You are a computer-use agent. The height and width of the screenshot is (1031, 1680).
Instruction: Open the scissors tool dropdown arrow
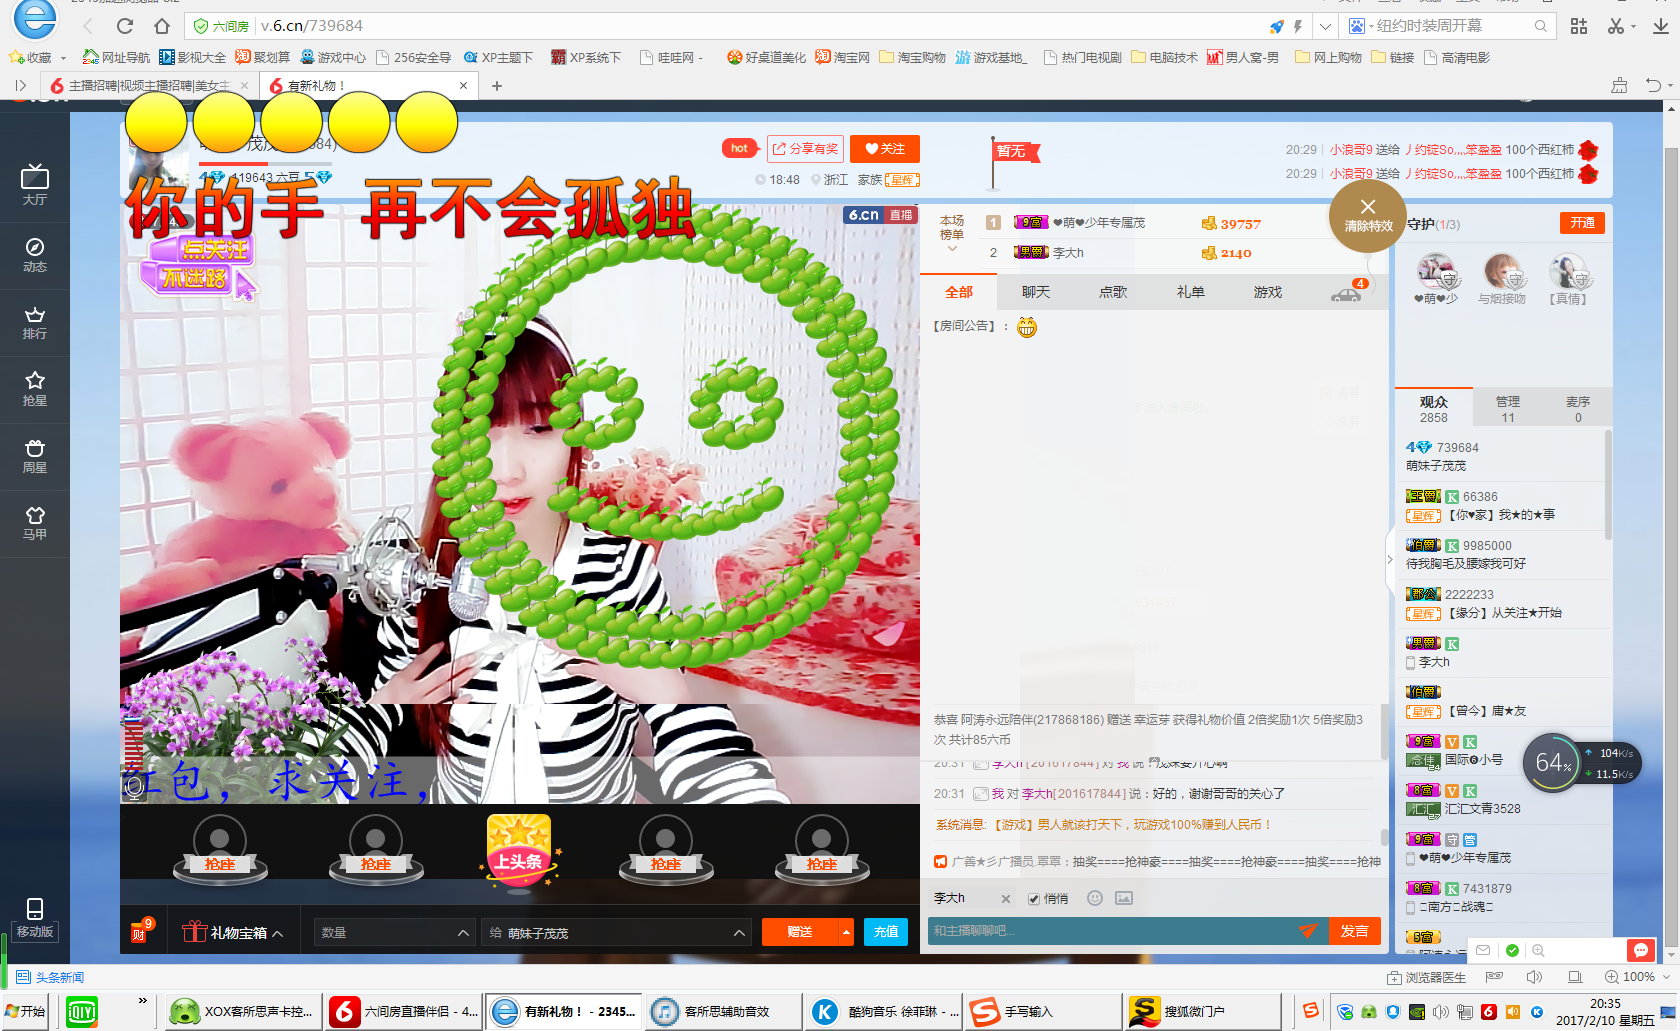tap(1633, 27)
